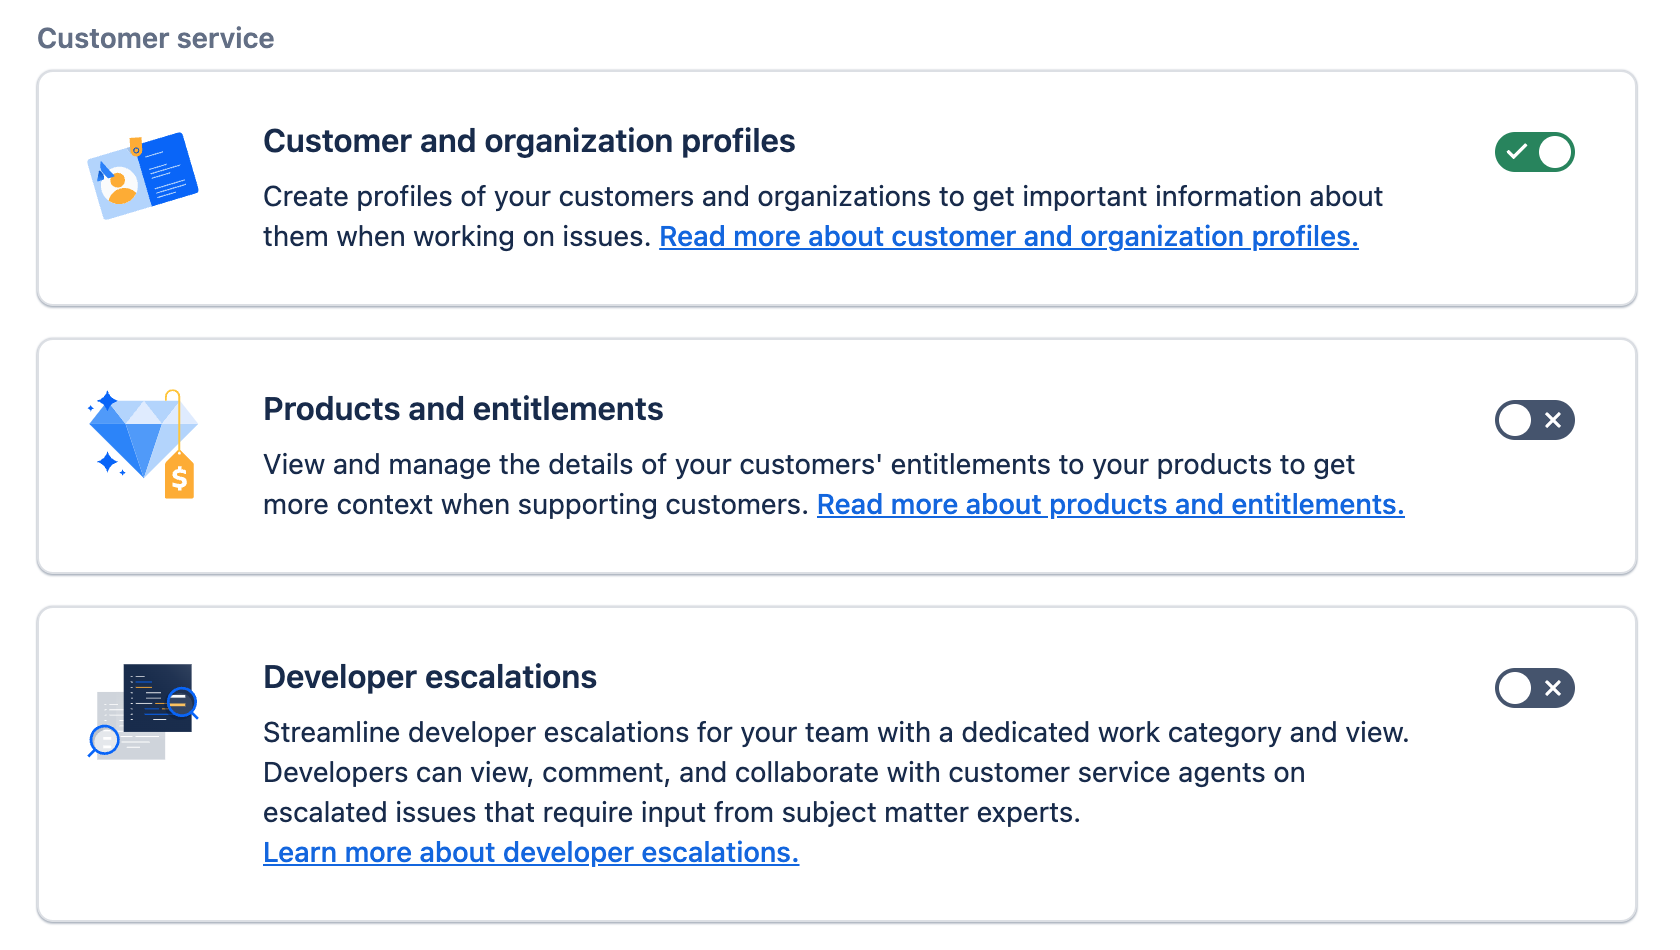The width and height of the screenshot is (1680, 950).
Task: Click the Customer and organization profiles heading
Action: tap(529, 141)
